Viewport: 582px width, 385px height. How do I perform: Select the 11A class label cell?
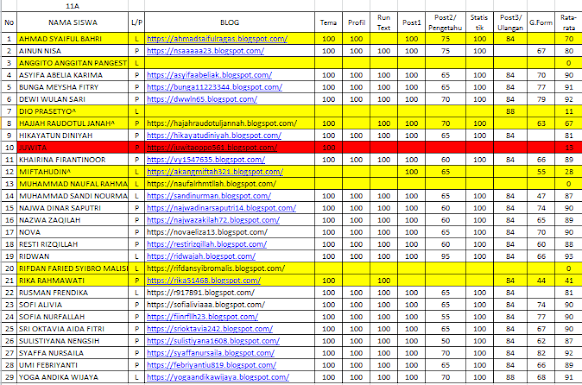click(x=73, y=6)
